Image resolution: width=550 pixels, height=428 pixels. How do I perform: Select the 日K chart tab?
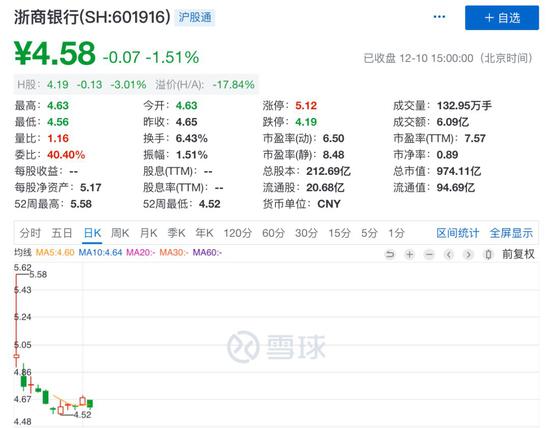(93, 233)
